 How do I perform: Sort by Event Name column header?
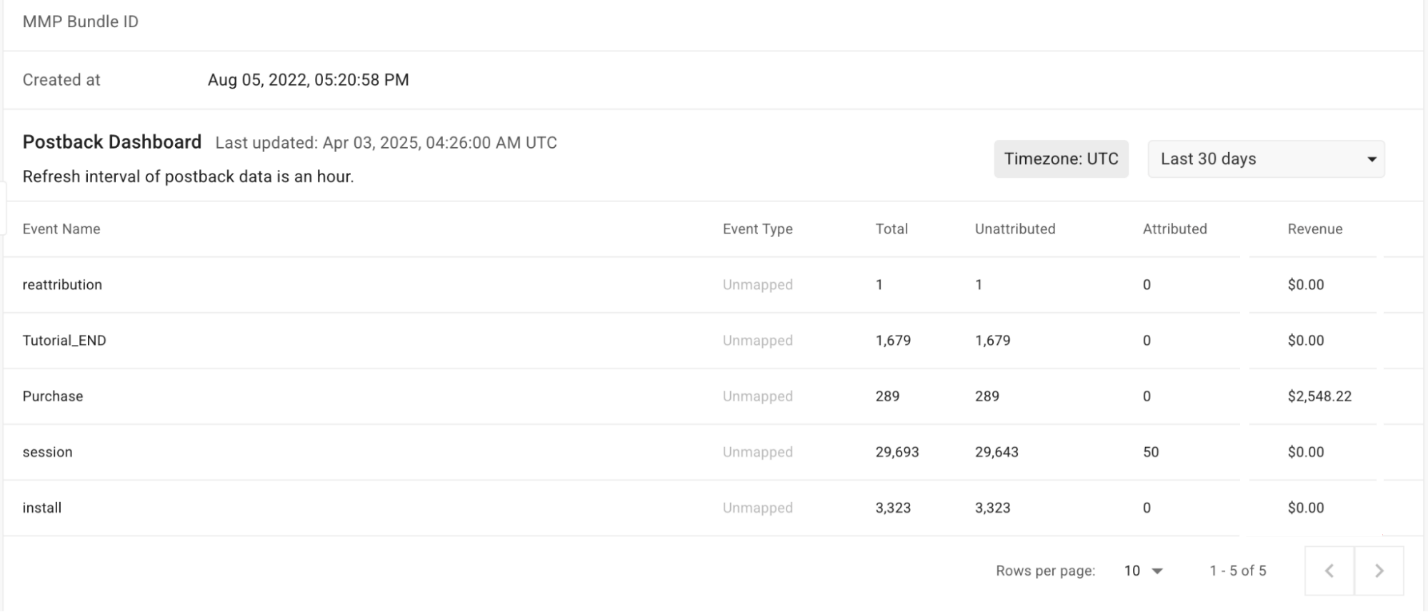pyautogui.click(x=61, y=229)
